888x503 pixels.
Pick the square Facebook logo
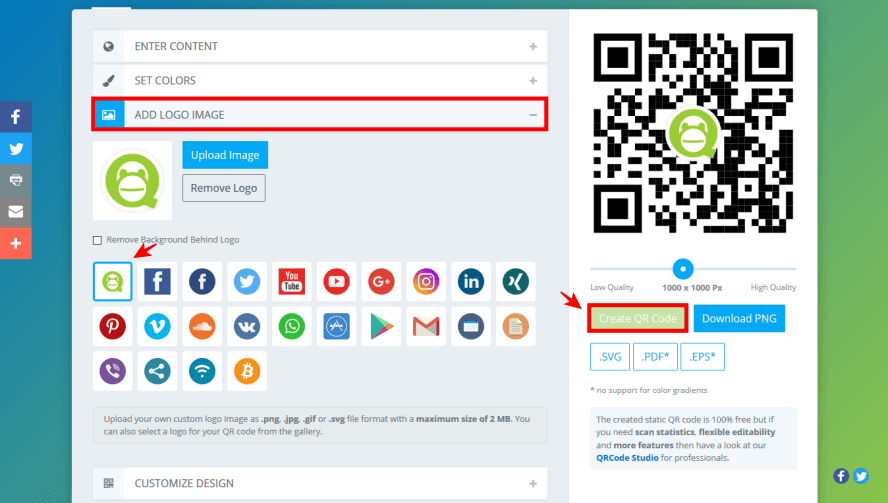(x=157, y=282)
